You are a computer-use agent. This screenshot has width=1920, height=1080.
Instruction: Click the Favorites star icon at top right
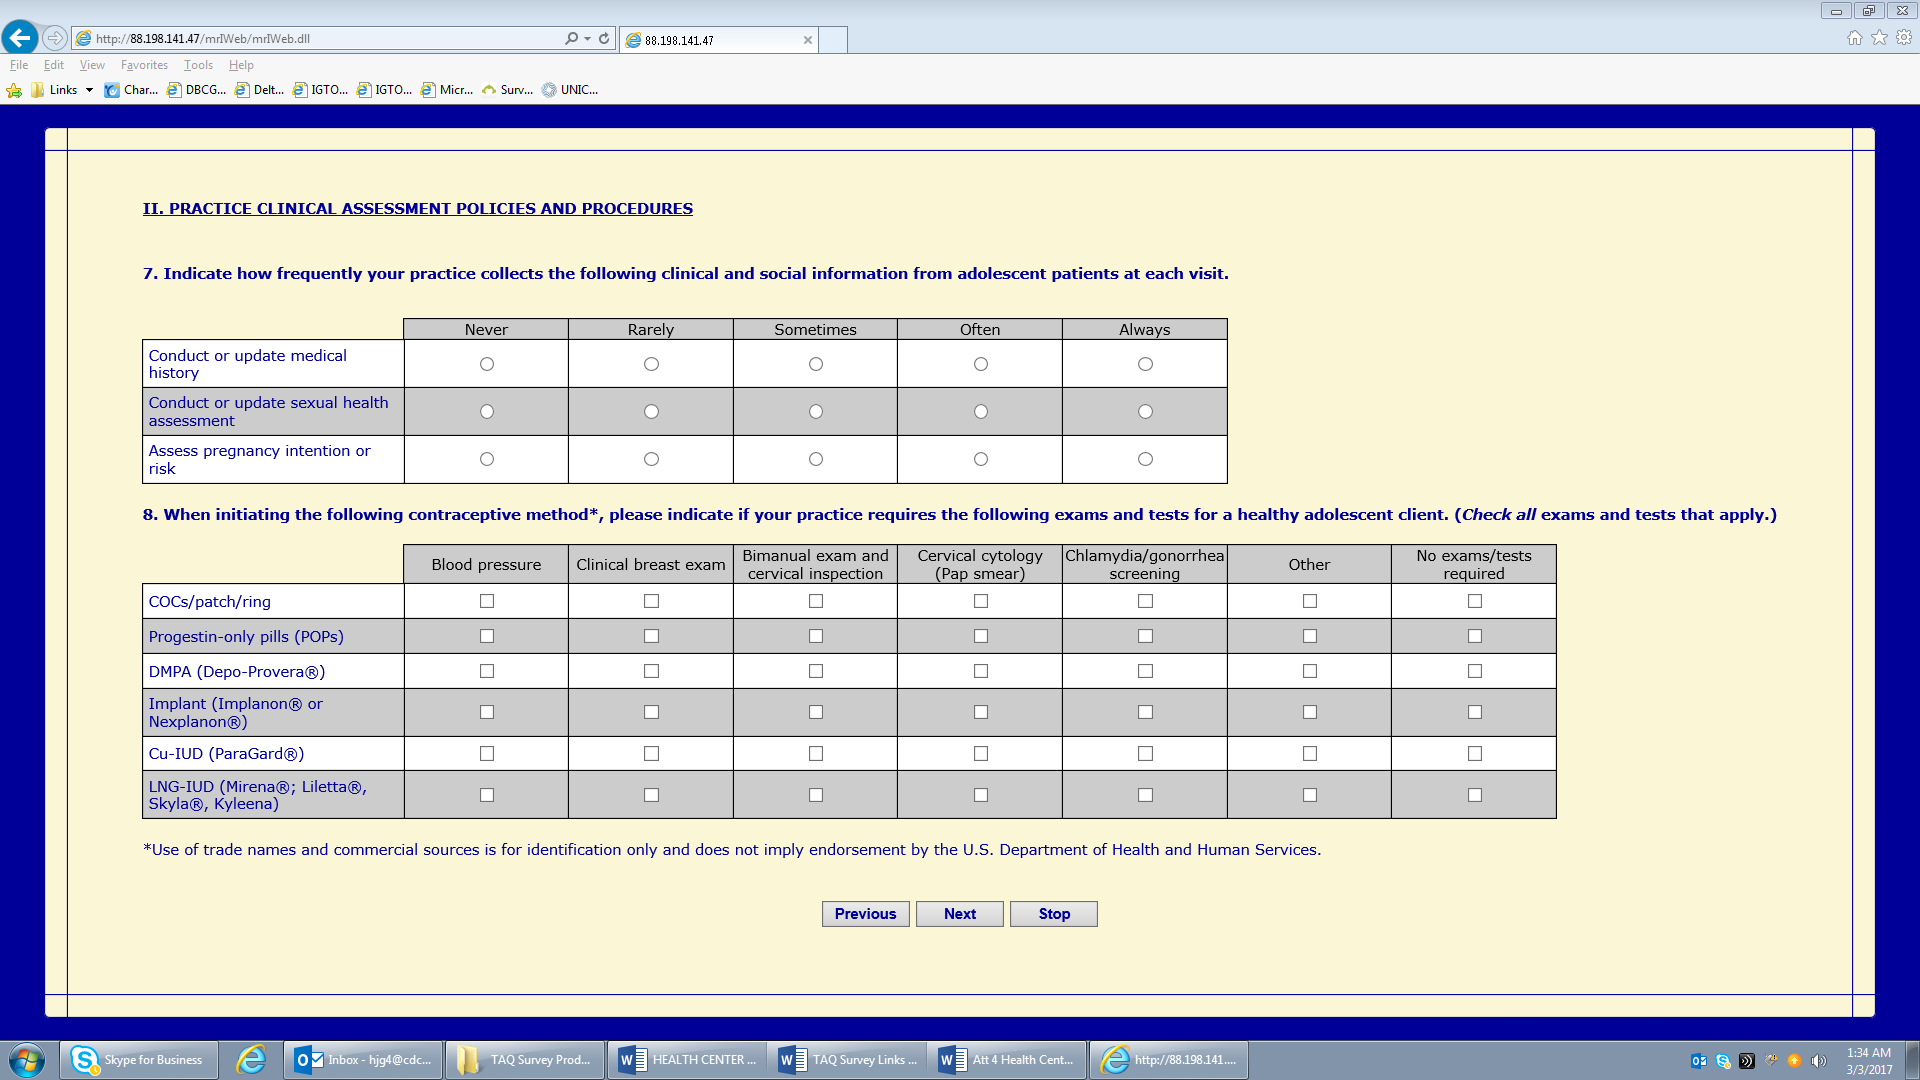1879,38
